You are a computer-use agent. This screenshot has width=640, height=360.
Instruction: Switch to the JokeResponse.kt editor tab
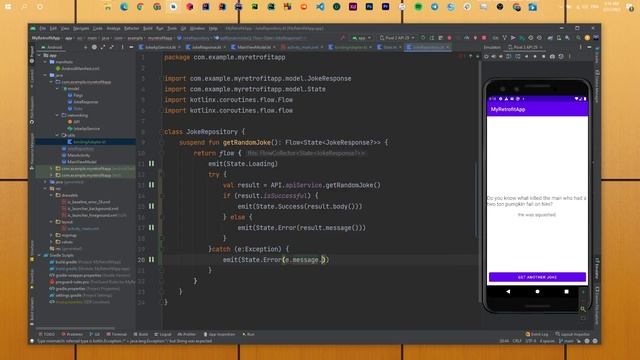click(206, 47)
